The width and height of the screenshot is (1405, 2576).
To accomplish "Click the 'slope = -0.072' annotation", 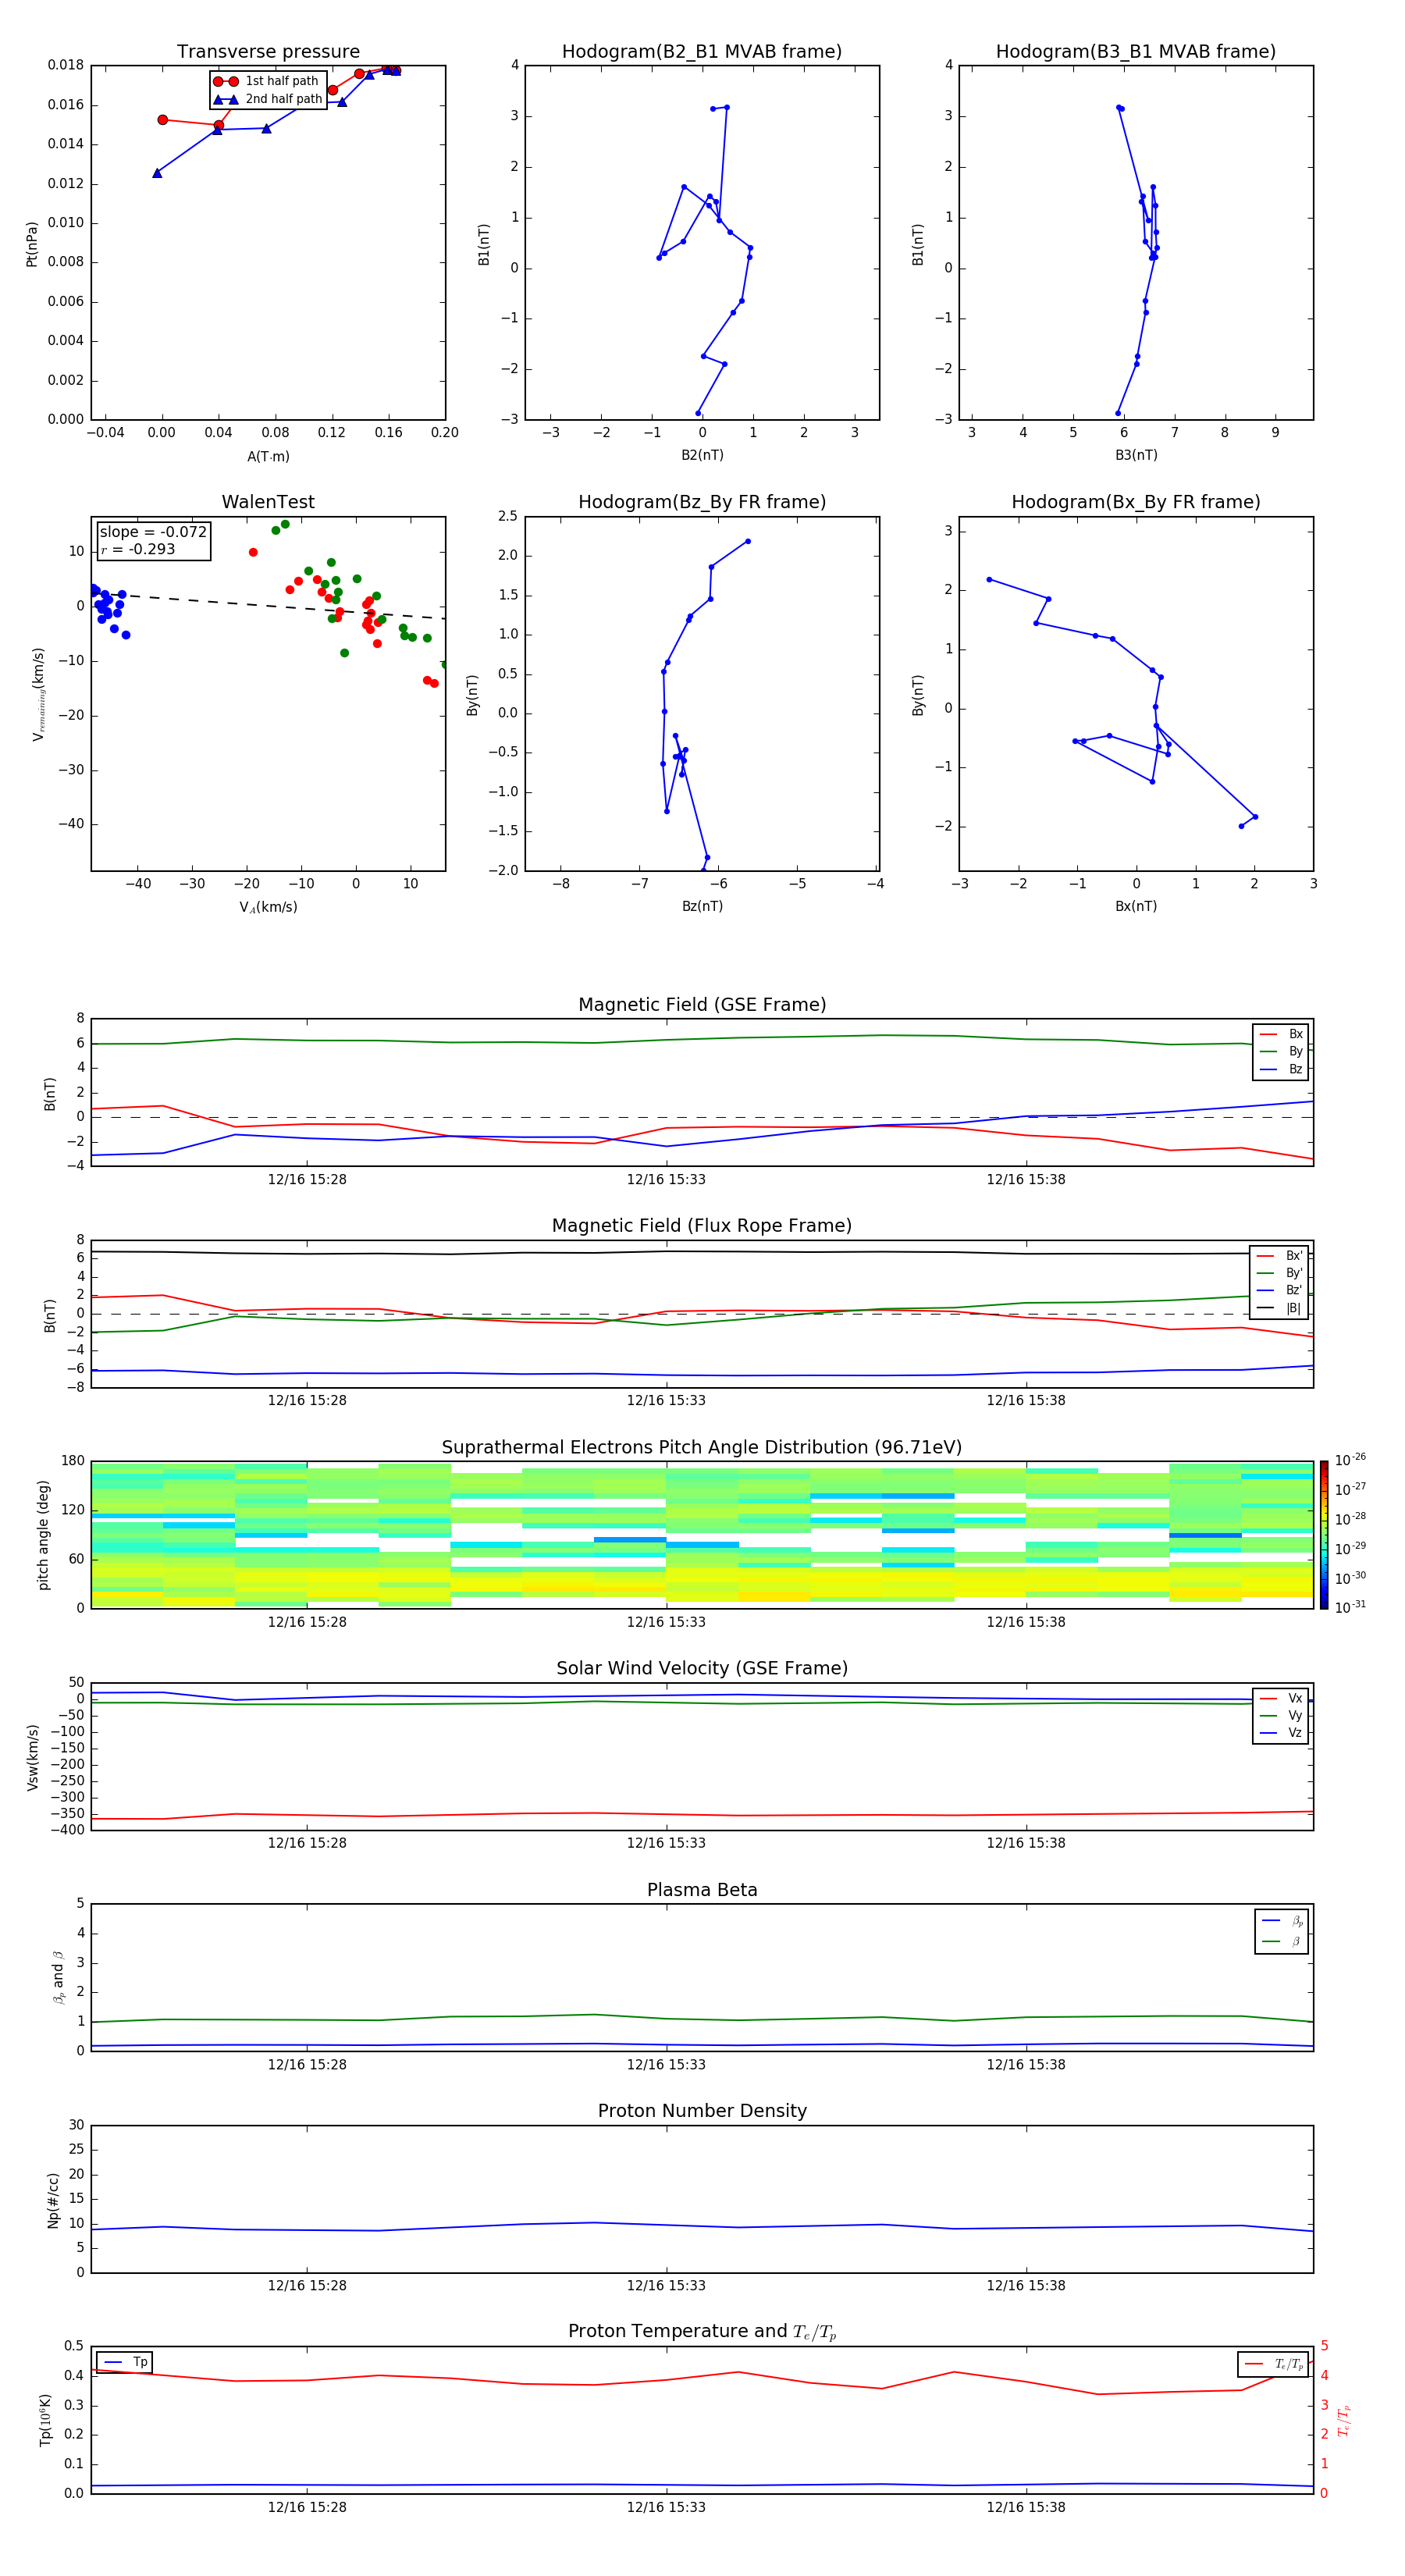I will 153,532.
